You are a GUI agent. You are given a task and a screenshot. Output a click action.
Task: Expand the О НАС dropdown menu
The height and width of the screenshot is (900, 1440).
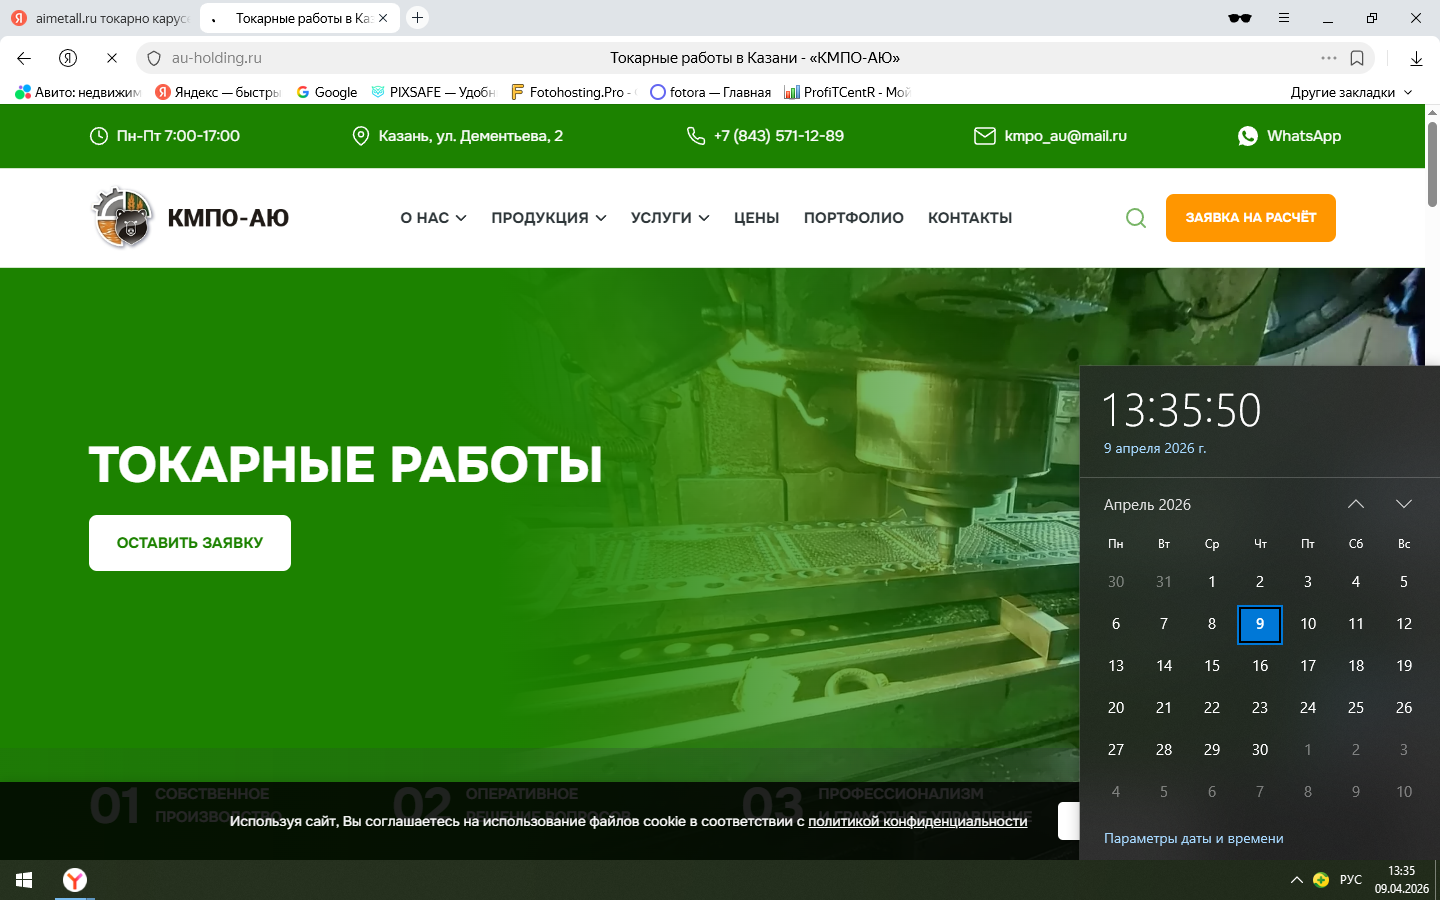point(433,218)
